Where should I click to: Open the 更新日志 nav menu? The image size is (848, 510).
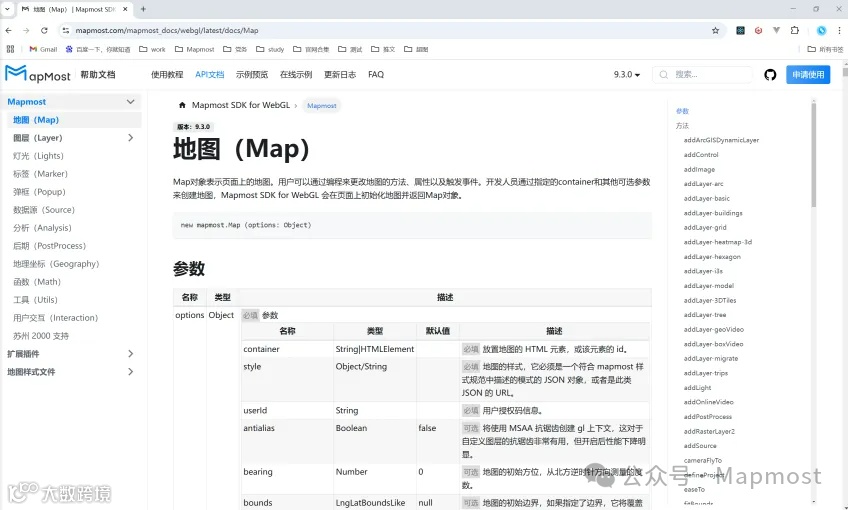pyautogui.click(x=340, y=75)
